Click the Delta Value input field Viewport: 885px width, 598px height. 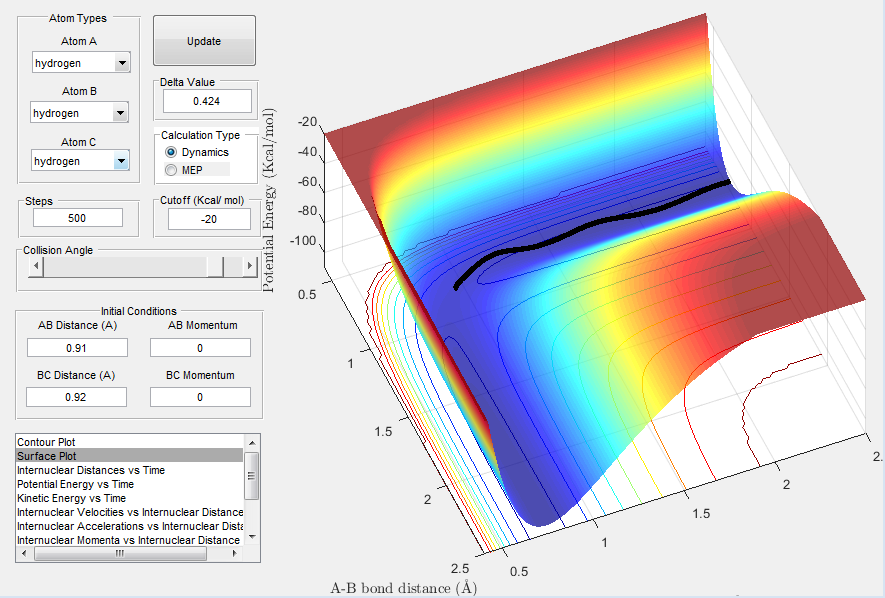coord(204,101)
